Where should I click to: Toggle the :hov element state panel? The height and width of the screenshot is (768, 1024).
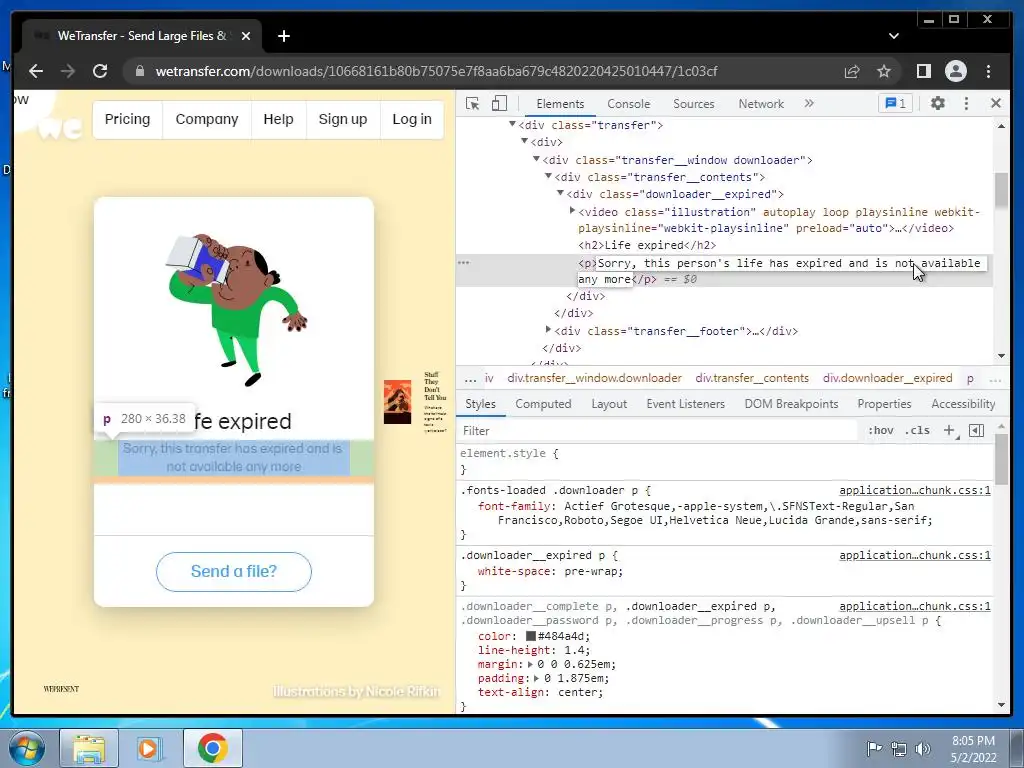point(880,430)
